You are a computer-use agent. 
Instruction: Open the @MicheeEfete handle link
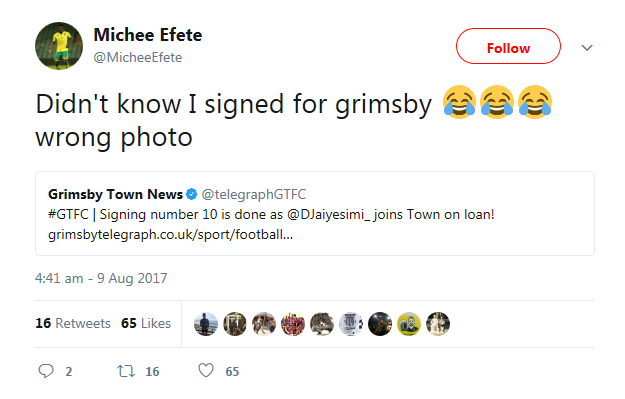(x=138, y=57)
